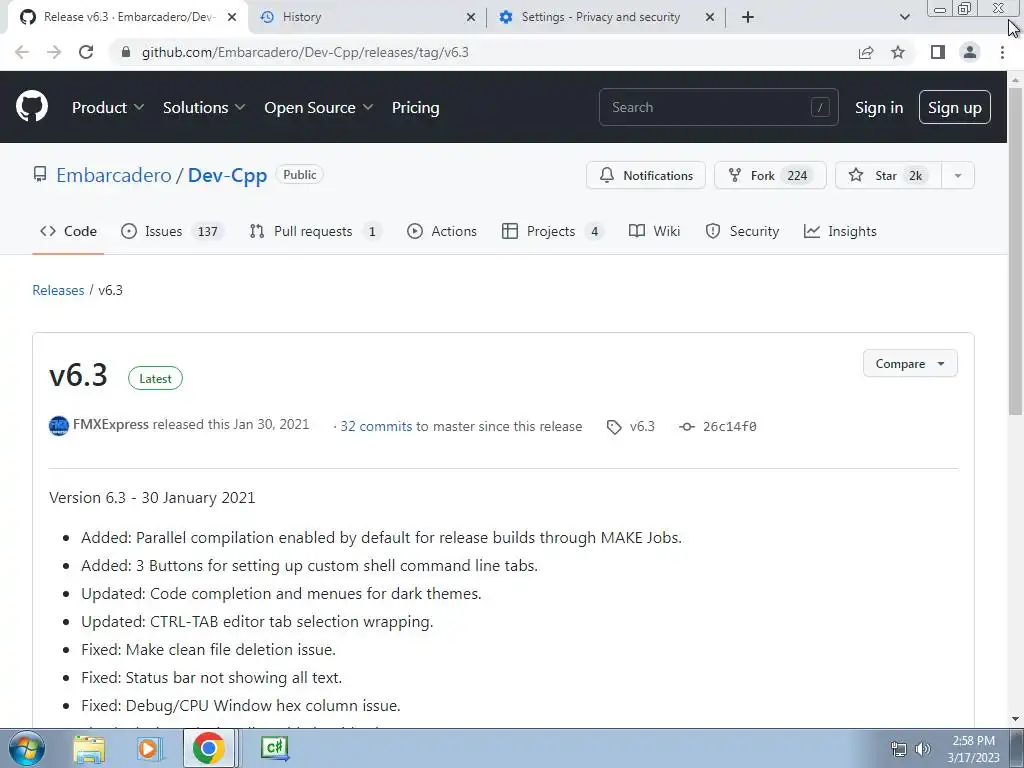Open the Issues tab
The width and height of the screenshot is (1024, 768).
point(172,231)
